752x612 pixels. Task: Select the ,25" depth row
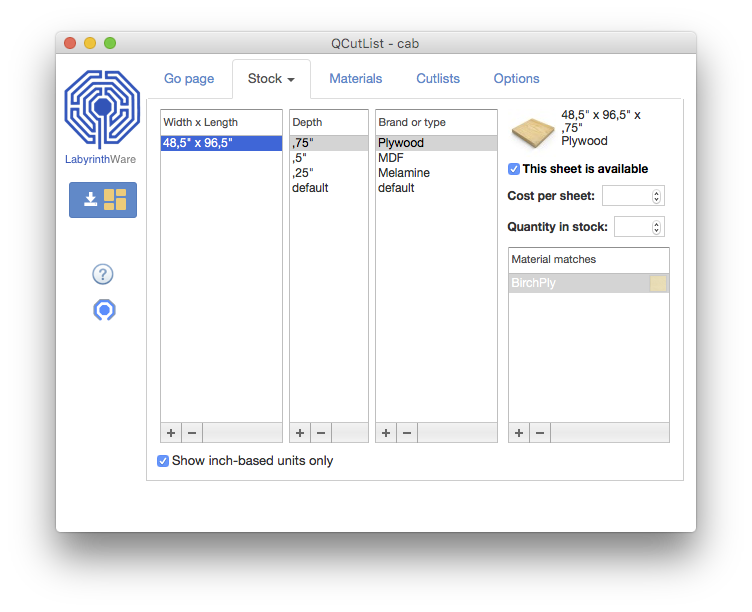(x=329, y=173)
